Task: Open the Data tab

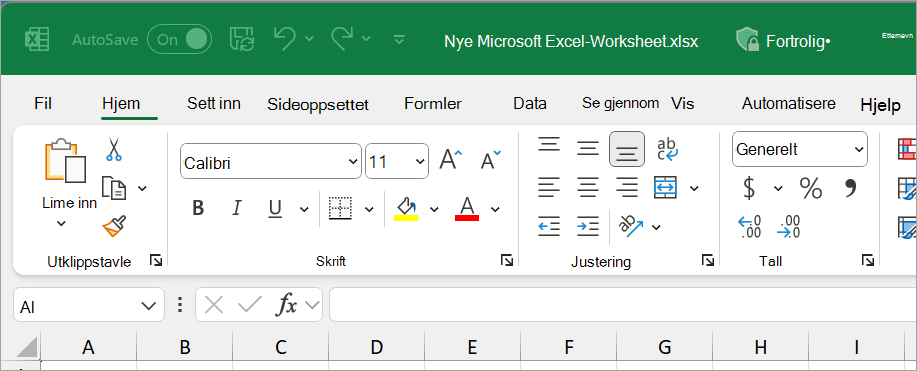Action: 530,104
